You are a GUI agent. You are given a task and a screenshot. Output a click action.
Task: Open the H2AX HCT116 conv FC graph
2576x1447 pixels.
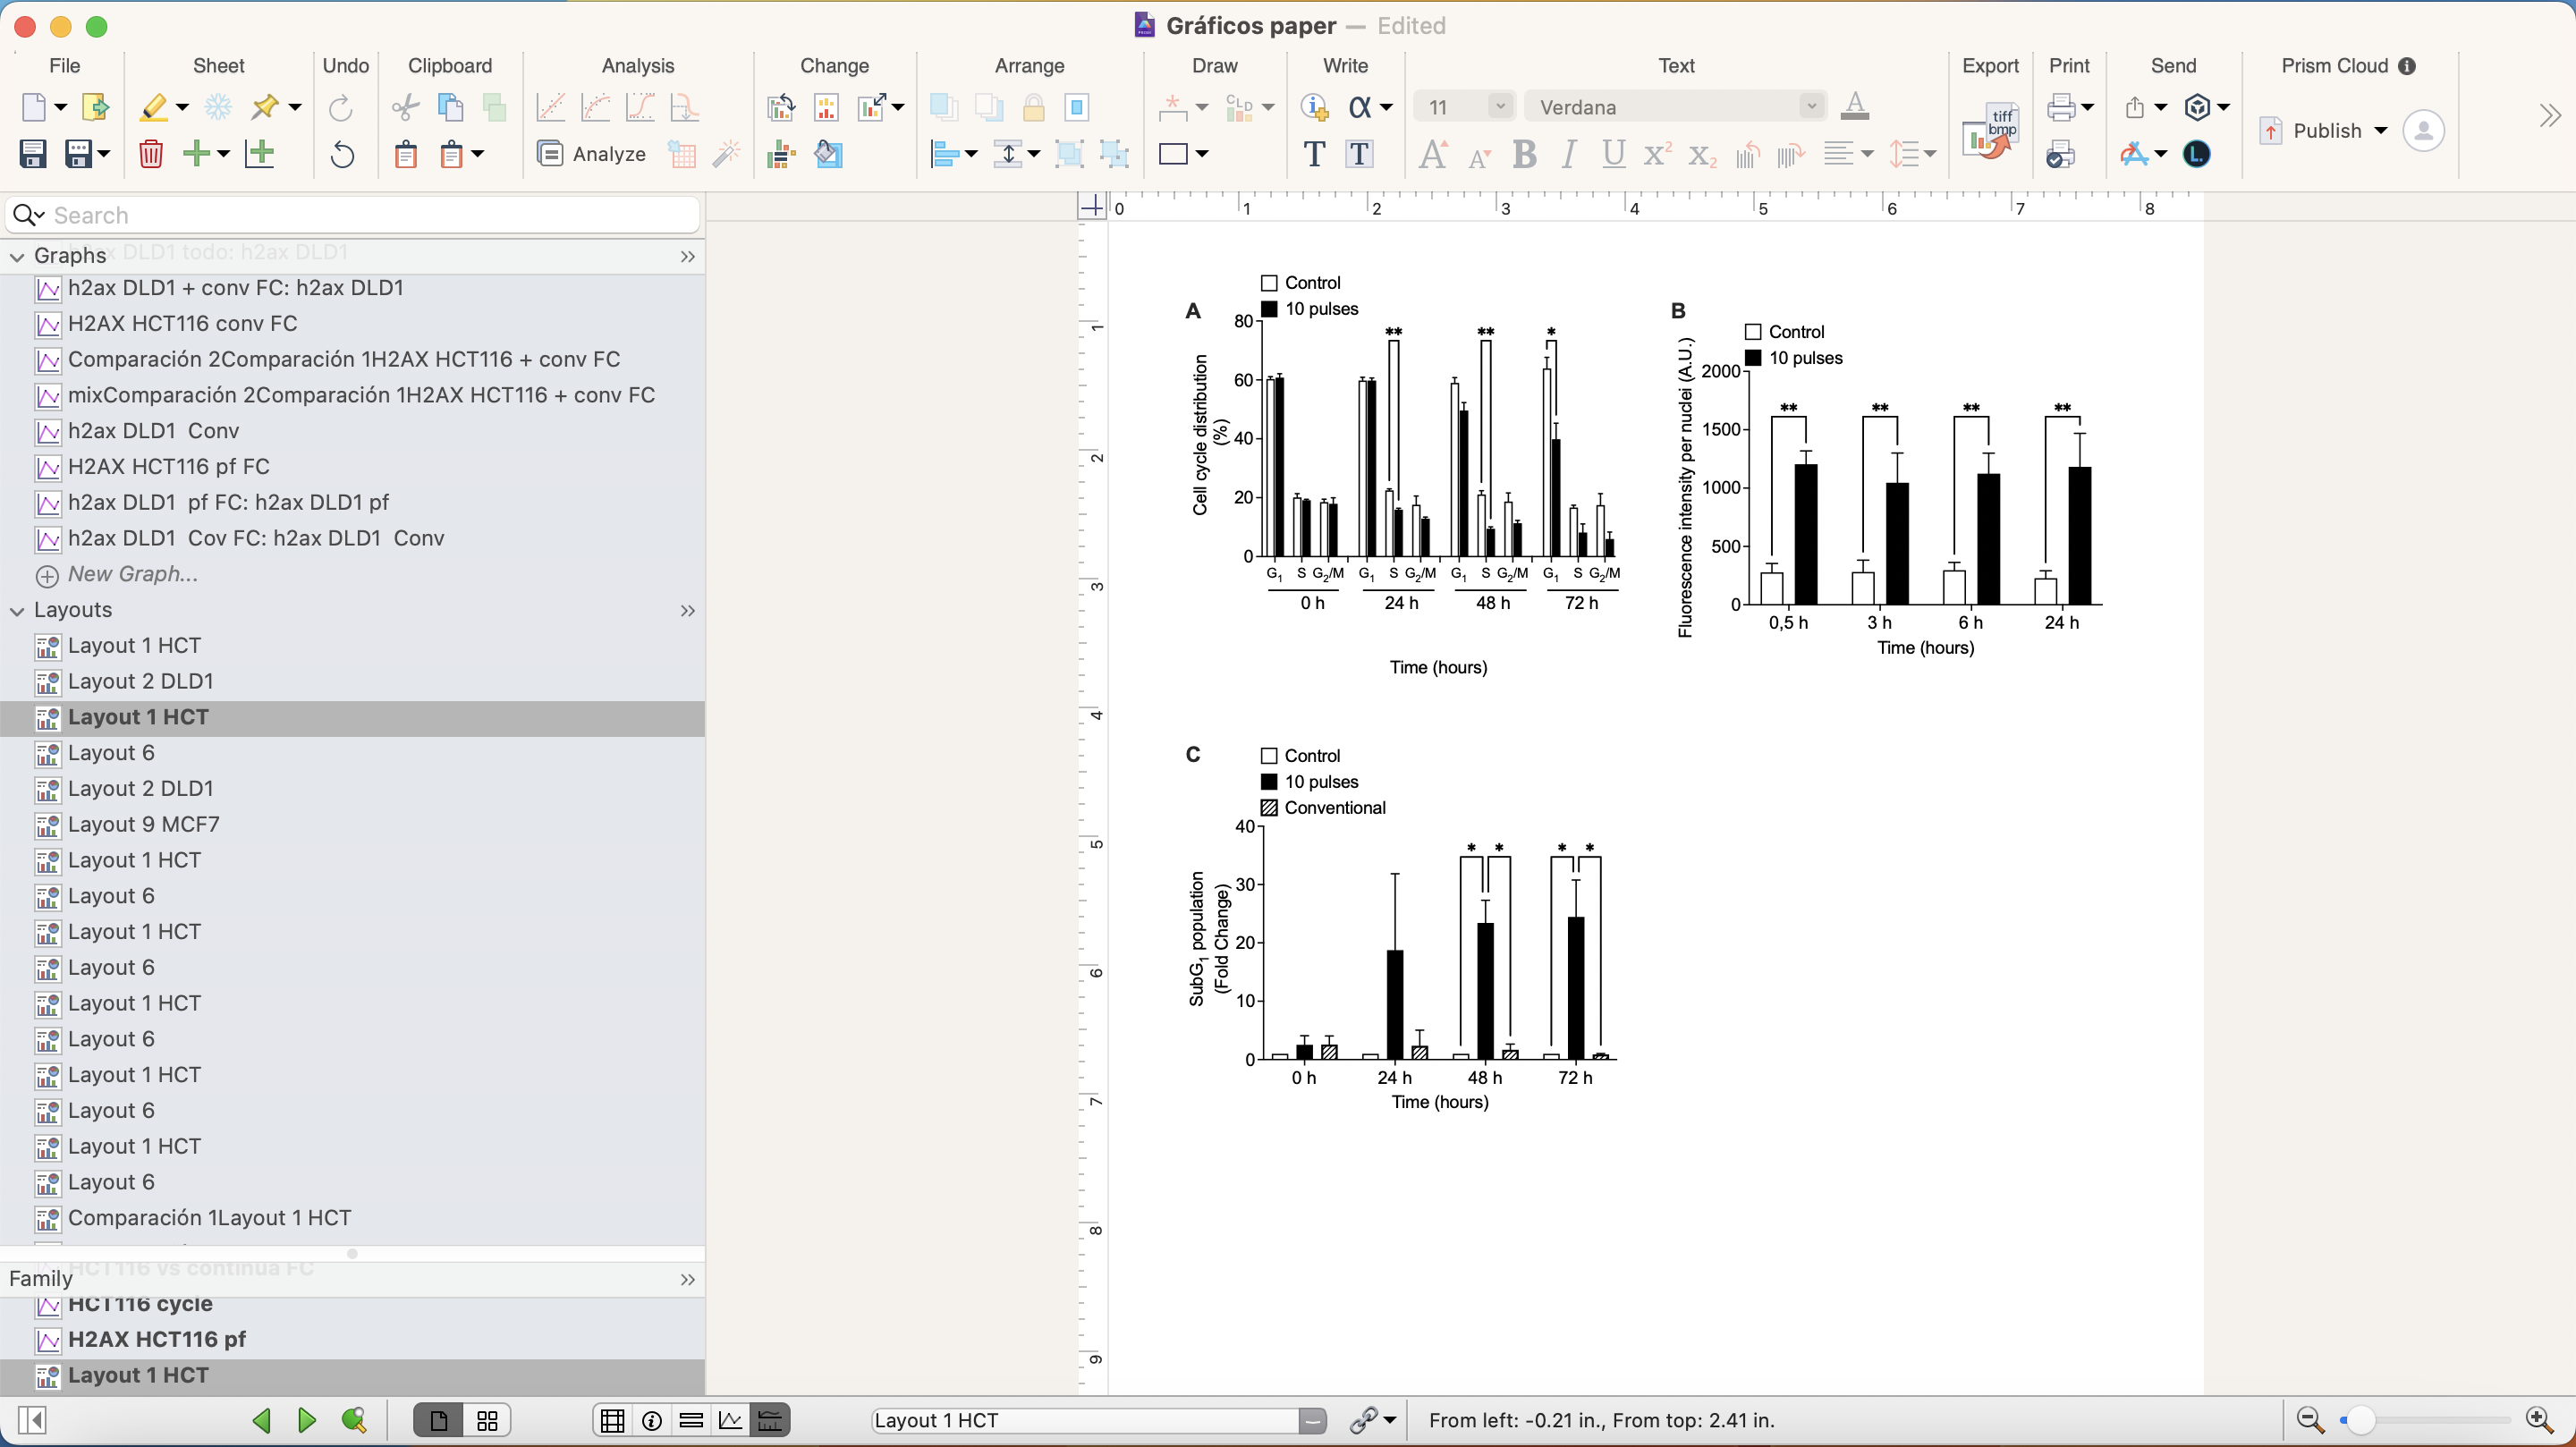pos(182,323)
